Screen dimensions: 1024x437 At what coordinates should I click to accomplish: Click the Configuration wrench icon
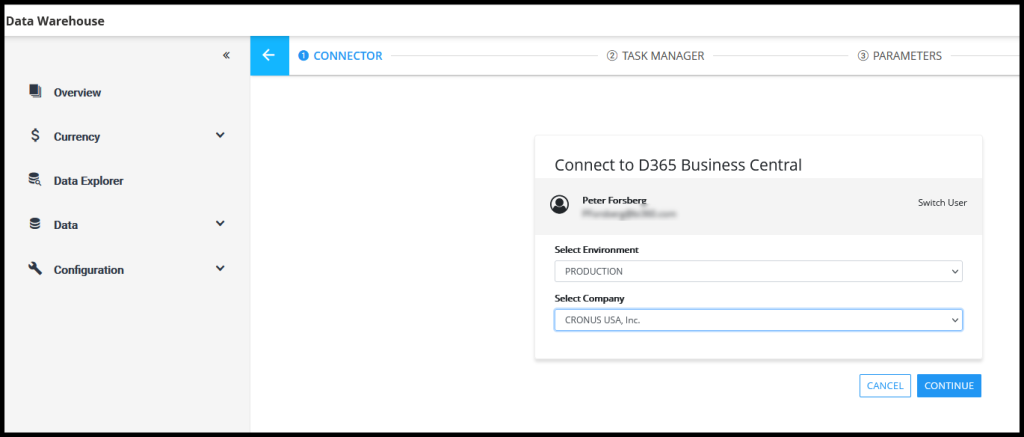35,269
